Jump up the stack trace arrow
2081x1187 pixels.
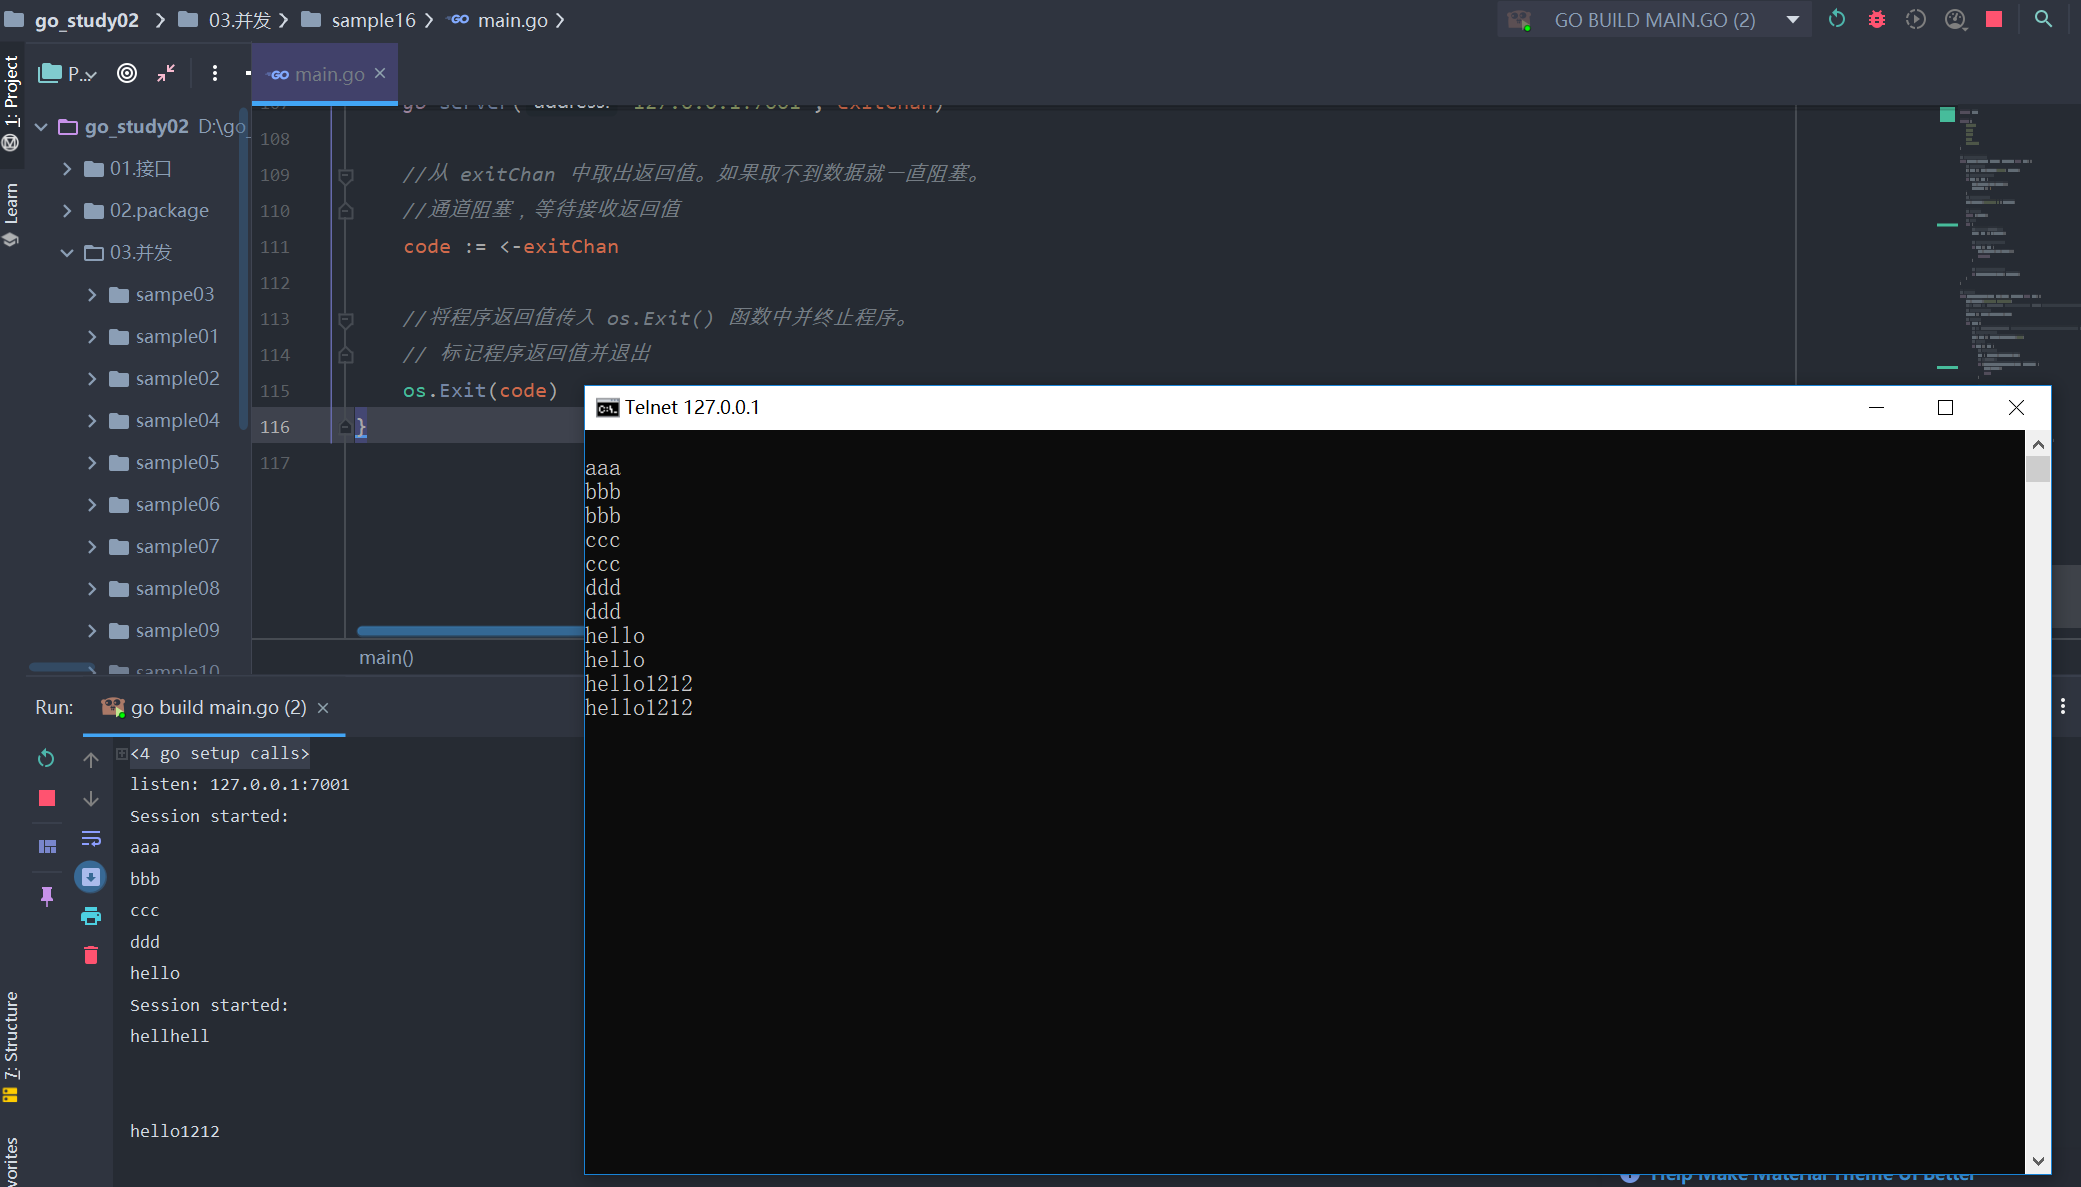point(91,760)
